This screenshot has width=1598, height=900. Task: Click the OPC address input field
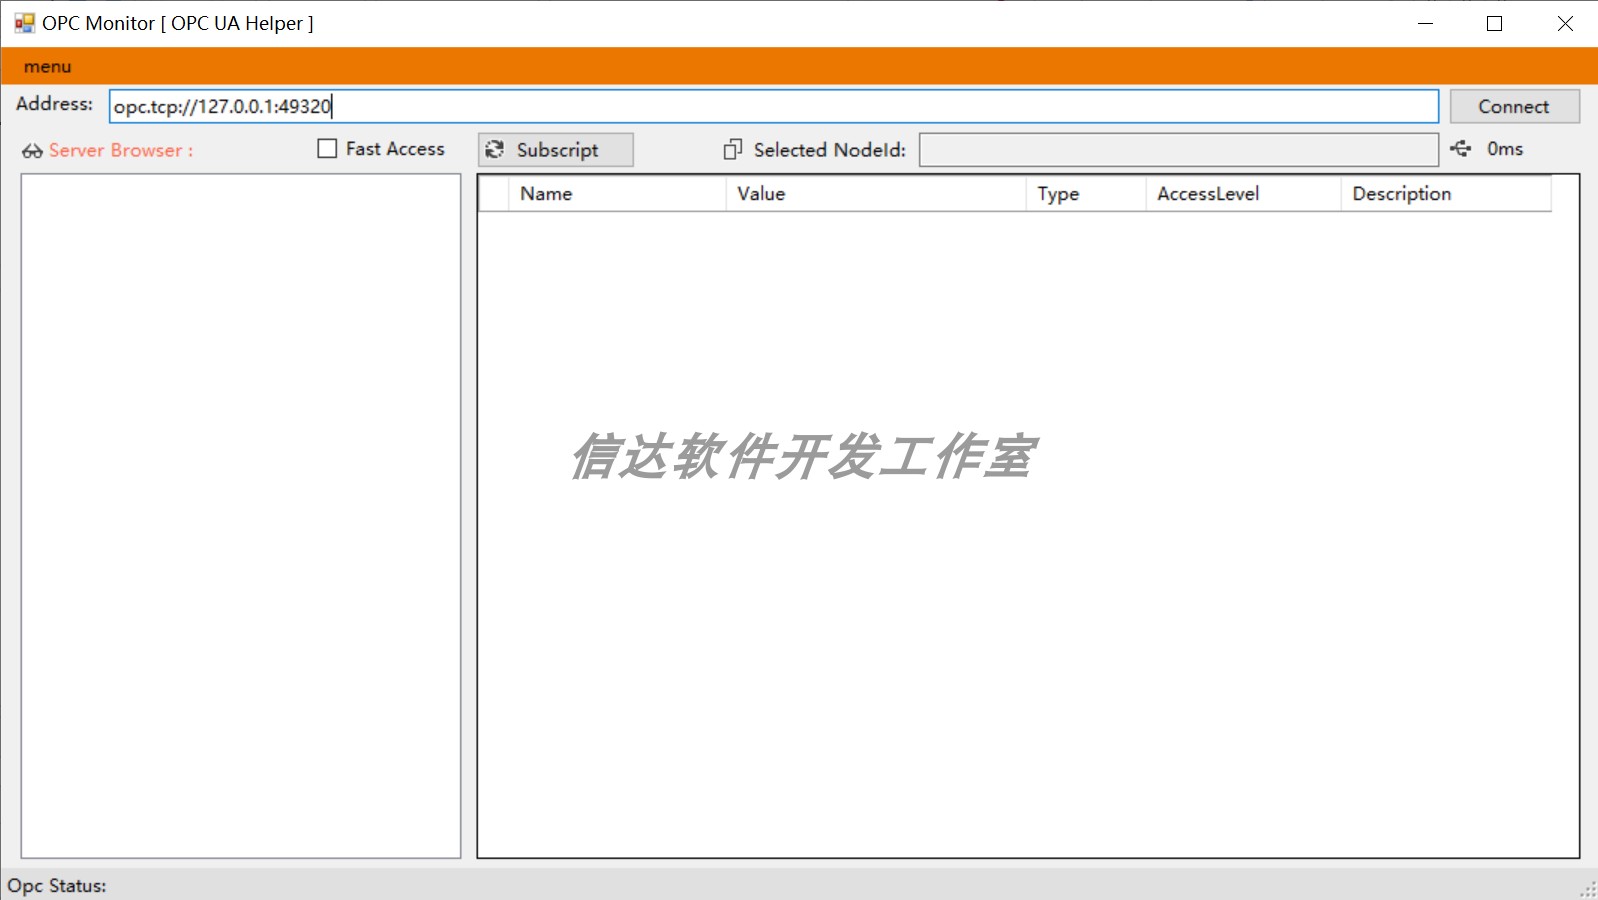pyautogui.click(x=773, y=106)
